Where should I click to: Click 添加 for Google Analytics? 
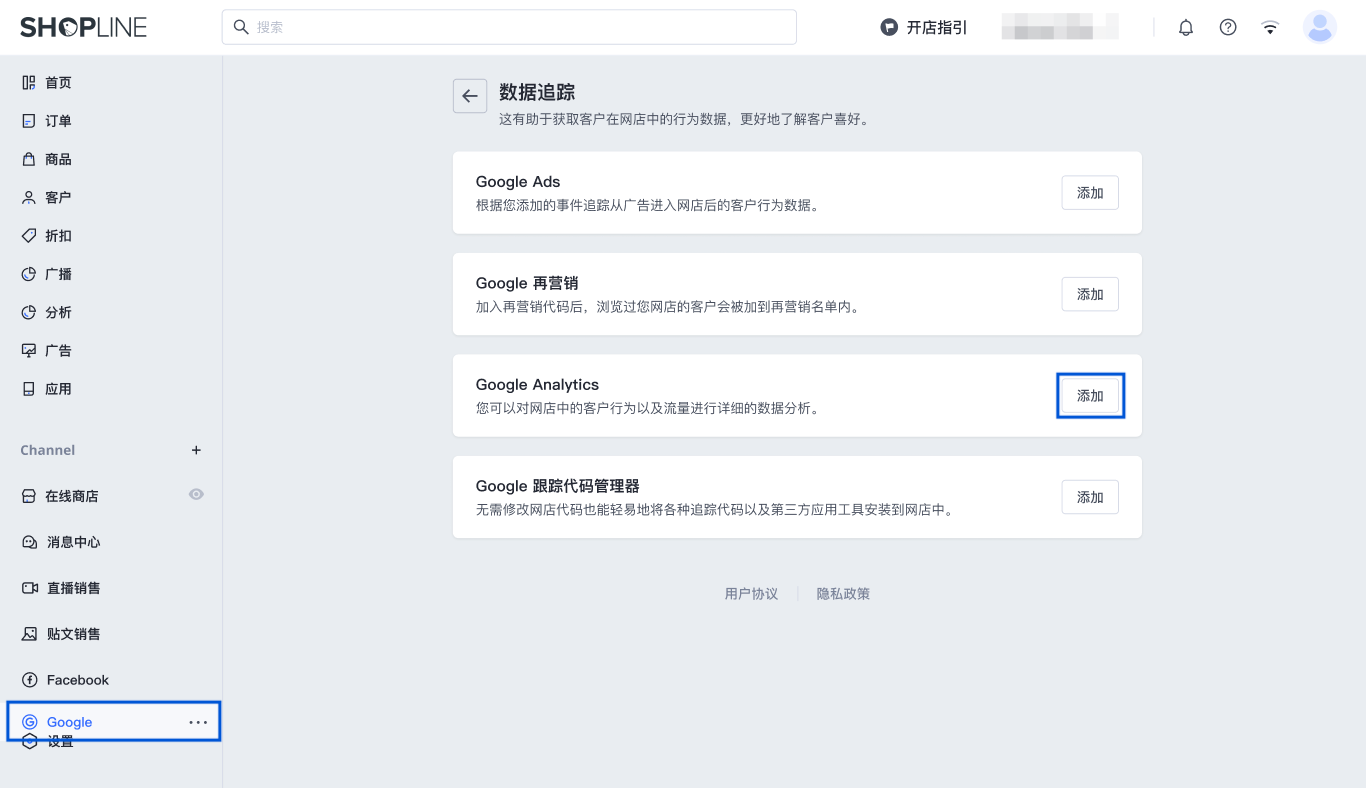pyautogui.click(x=1090, y=396)
